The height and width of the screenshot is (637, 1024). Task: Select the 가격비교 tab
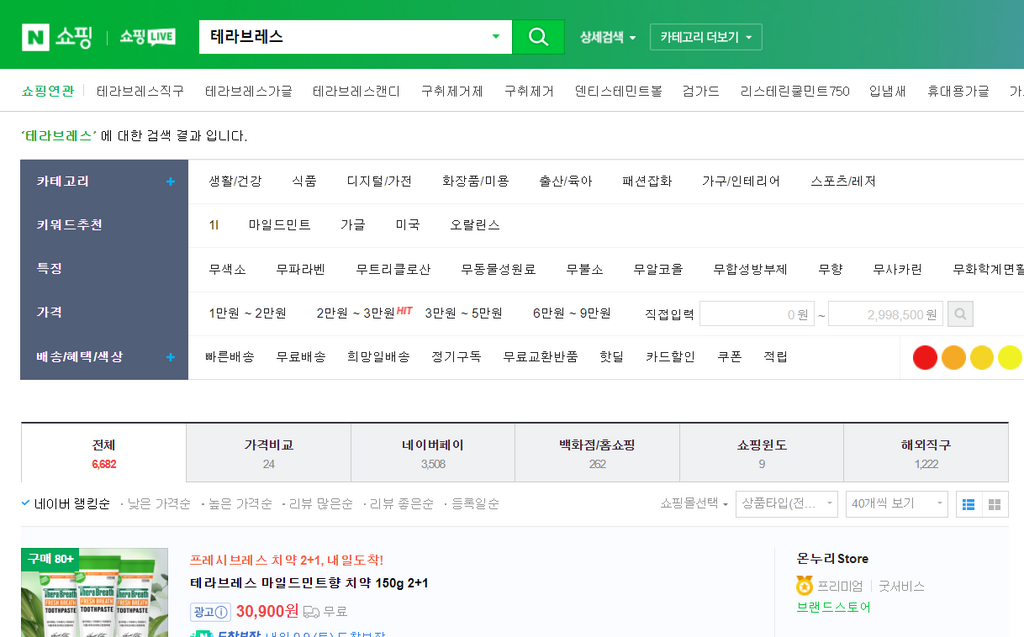point(268,453)
